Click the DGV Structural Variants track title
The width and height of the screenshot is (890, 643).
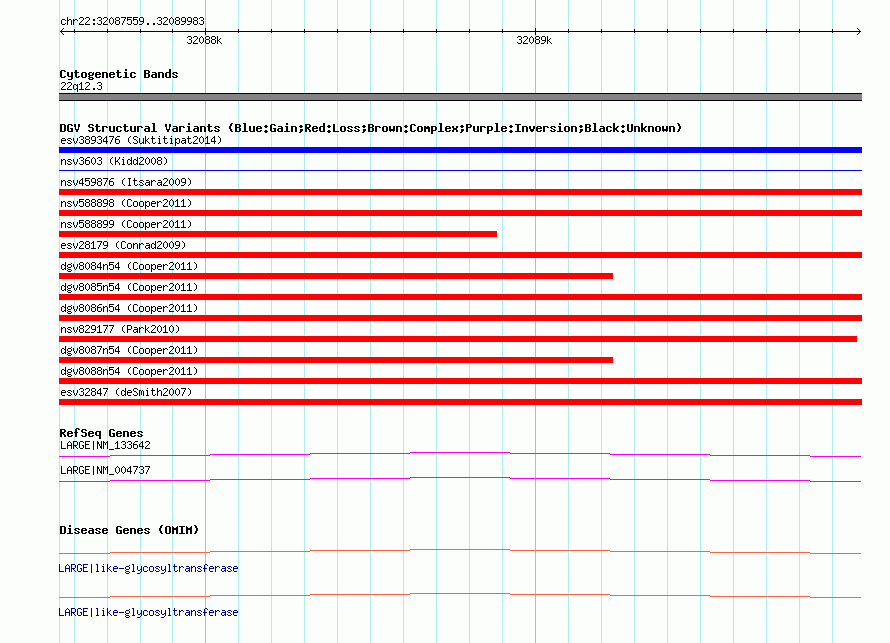point(370,128)
